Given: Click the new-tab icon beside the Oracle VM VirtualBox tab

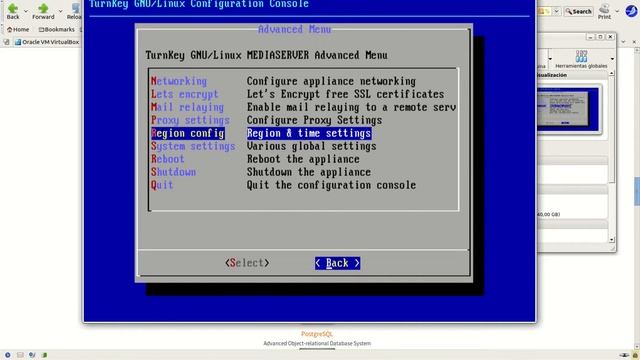Looking at the screenshot, I should [6, 42].
